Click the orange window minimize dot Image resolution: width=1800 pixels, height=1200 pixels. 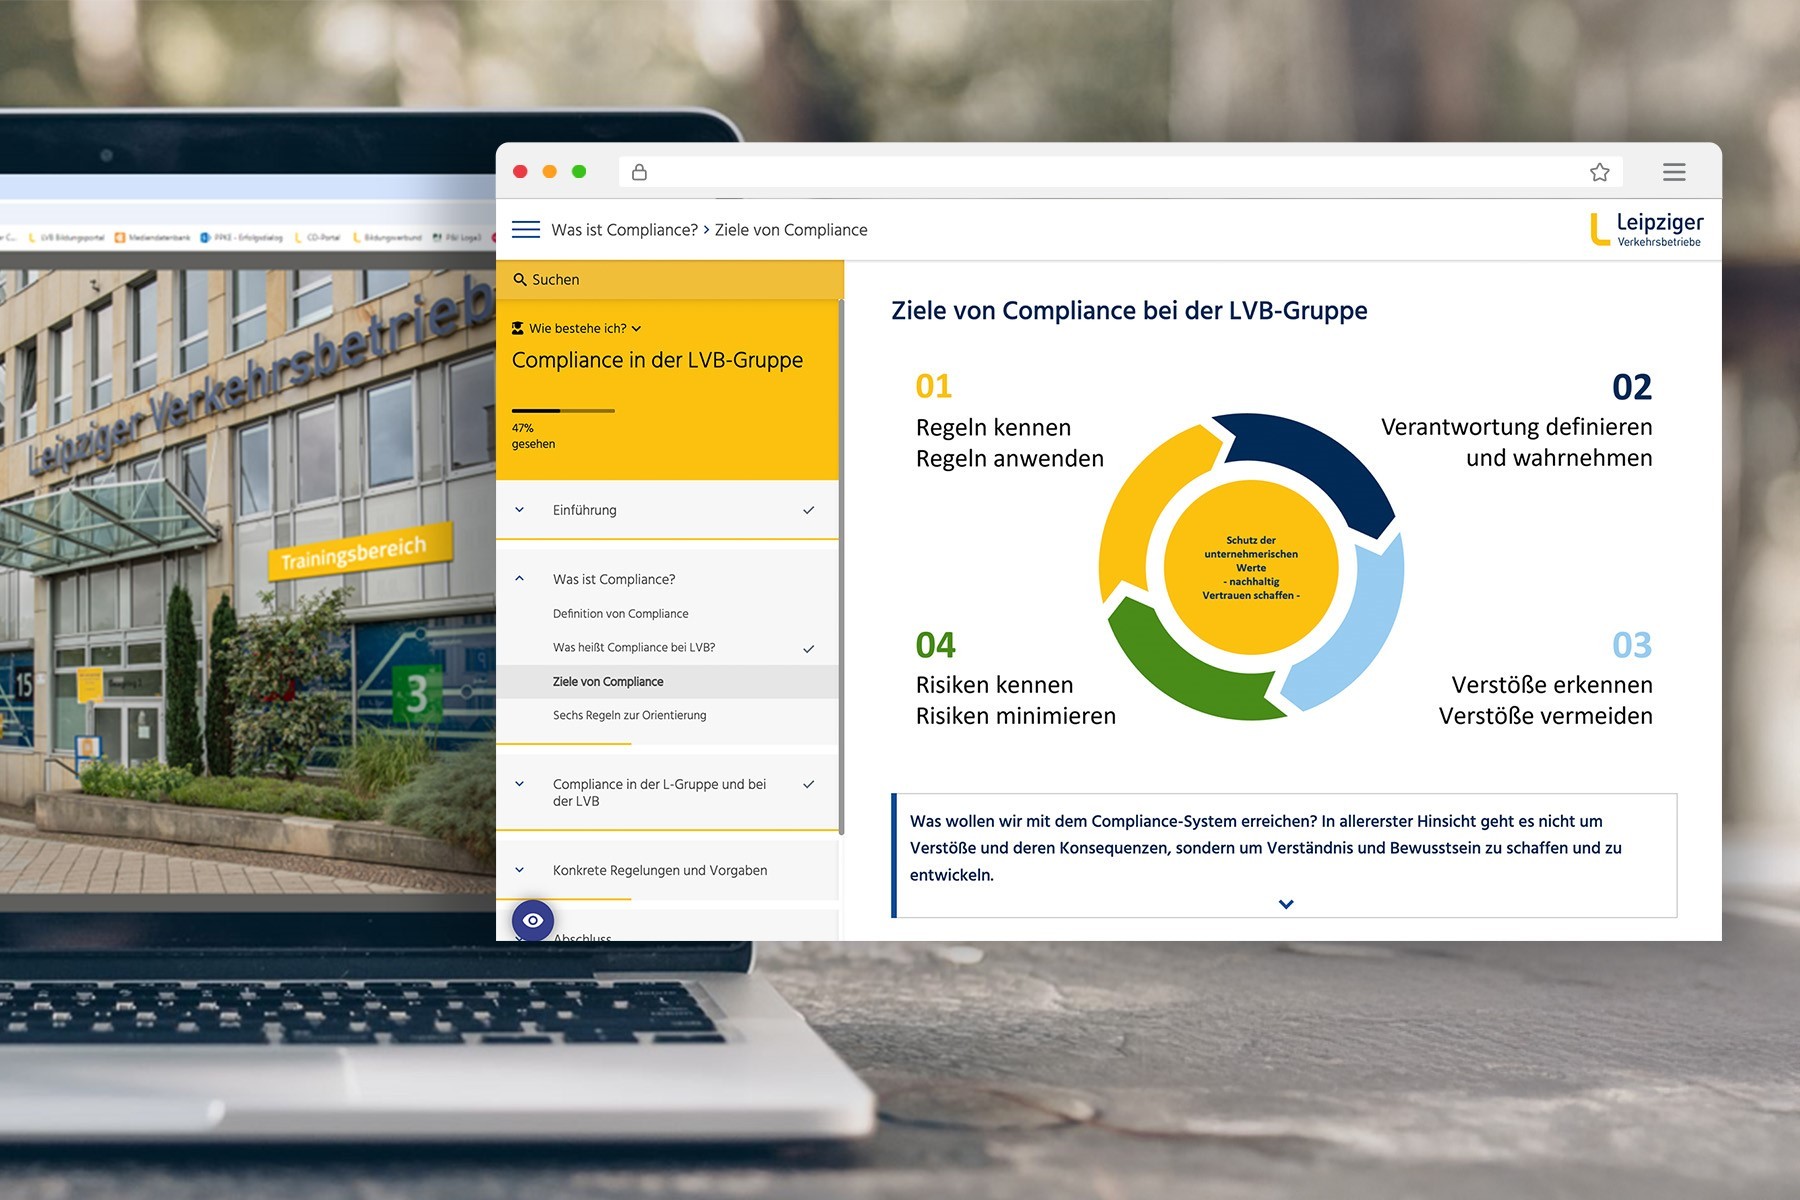549,171
